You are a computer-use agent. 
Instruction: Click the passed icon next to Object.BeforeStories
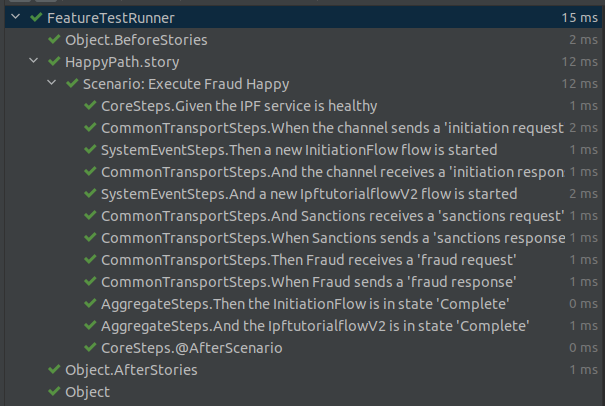tap(54, 40)
